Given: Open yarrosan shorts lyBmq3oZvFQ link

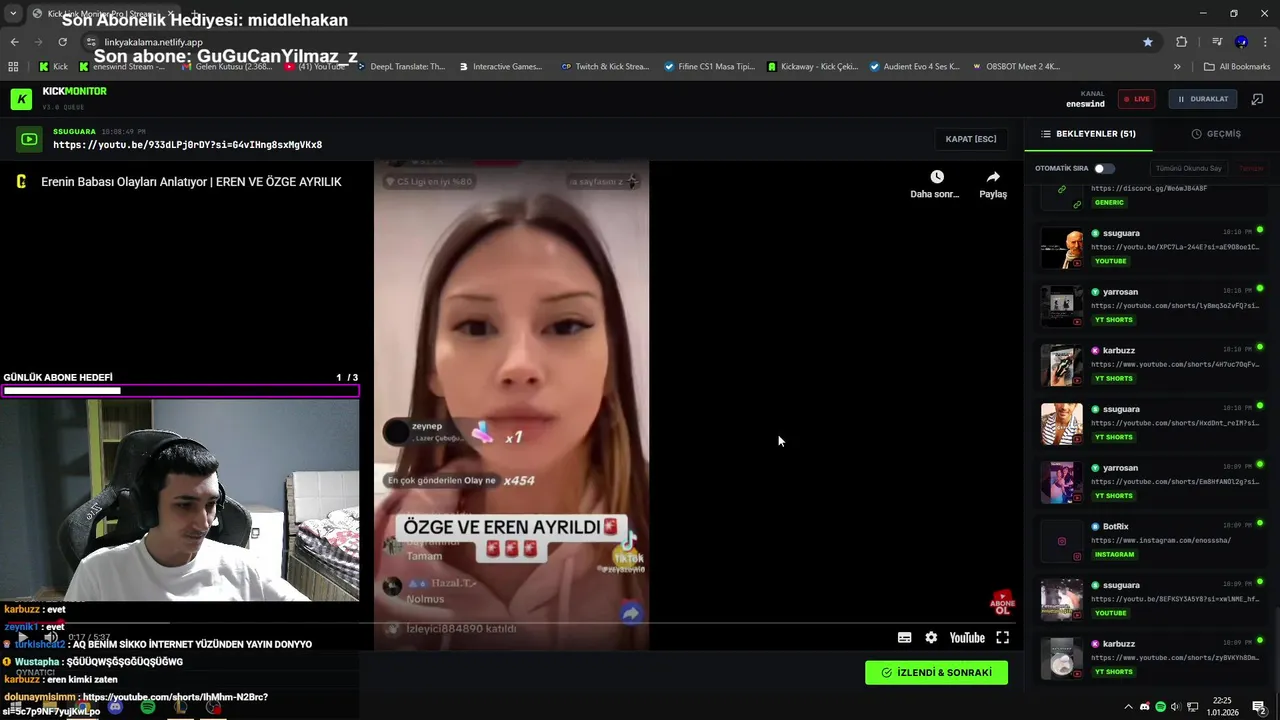Looking at the screenshot, I should tap(1174, 306).
